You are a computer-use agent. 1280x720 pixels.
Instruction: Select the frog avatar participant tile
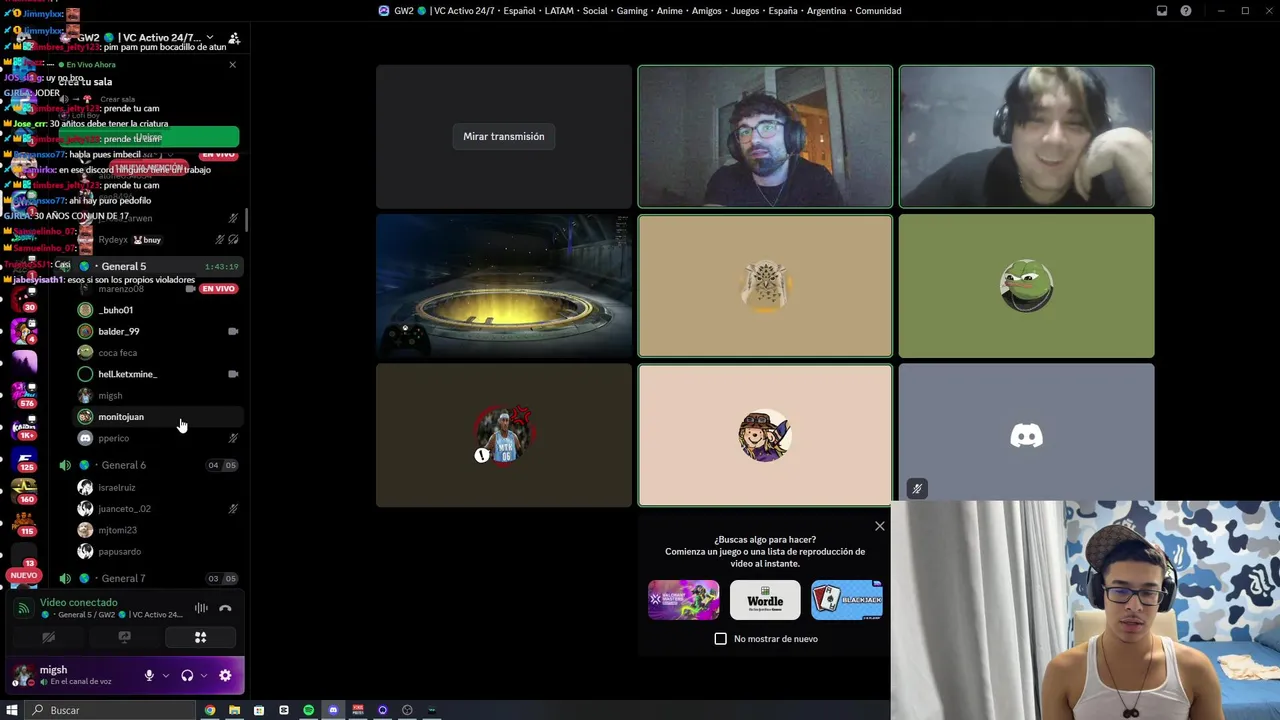click(1026, 286)
